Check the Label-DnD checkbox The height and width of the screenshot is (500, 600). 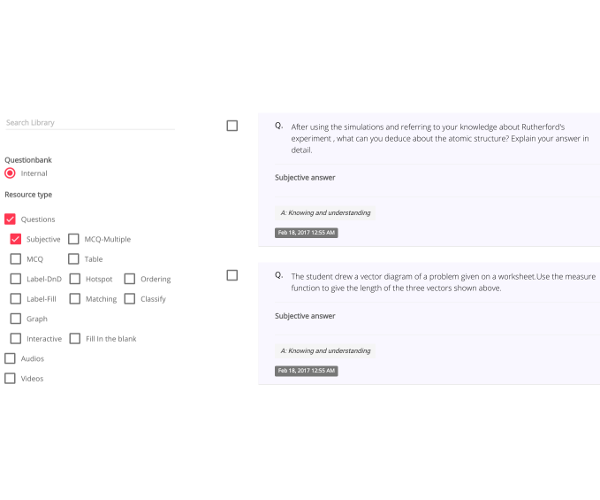(15, 279)
